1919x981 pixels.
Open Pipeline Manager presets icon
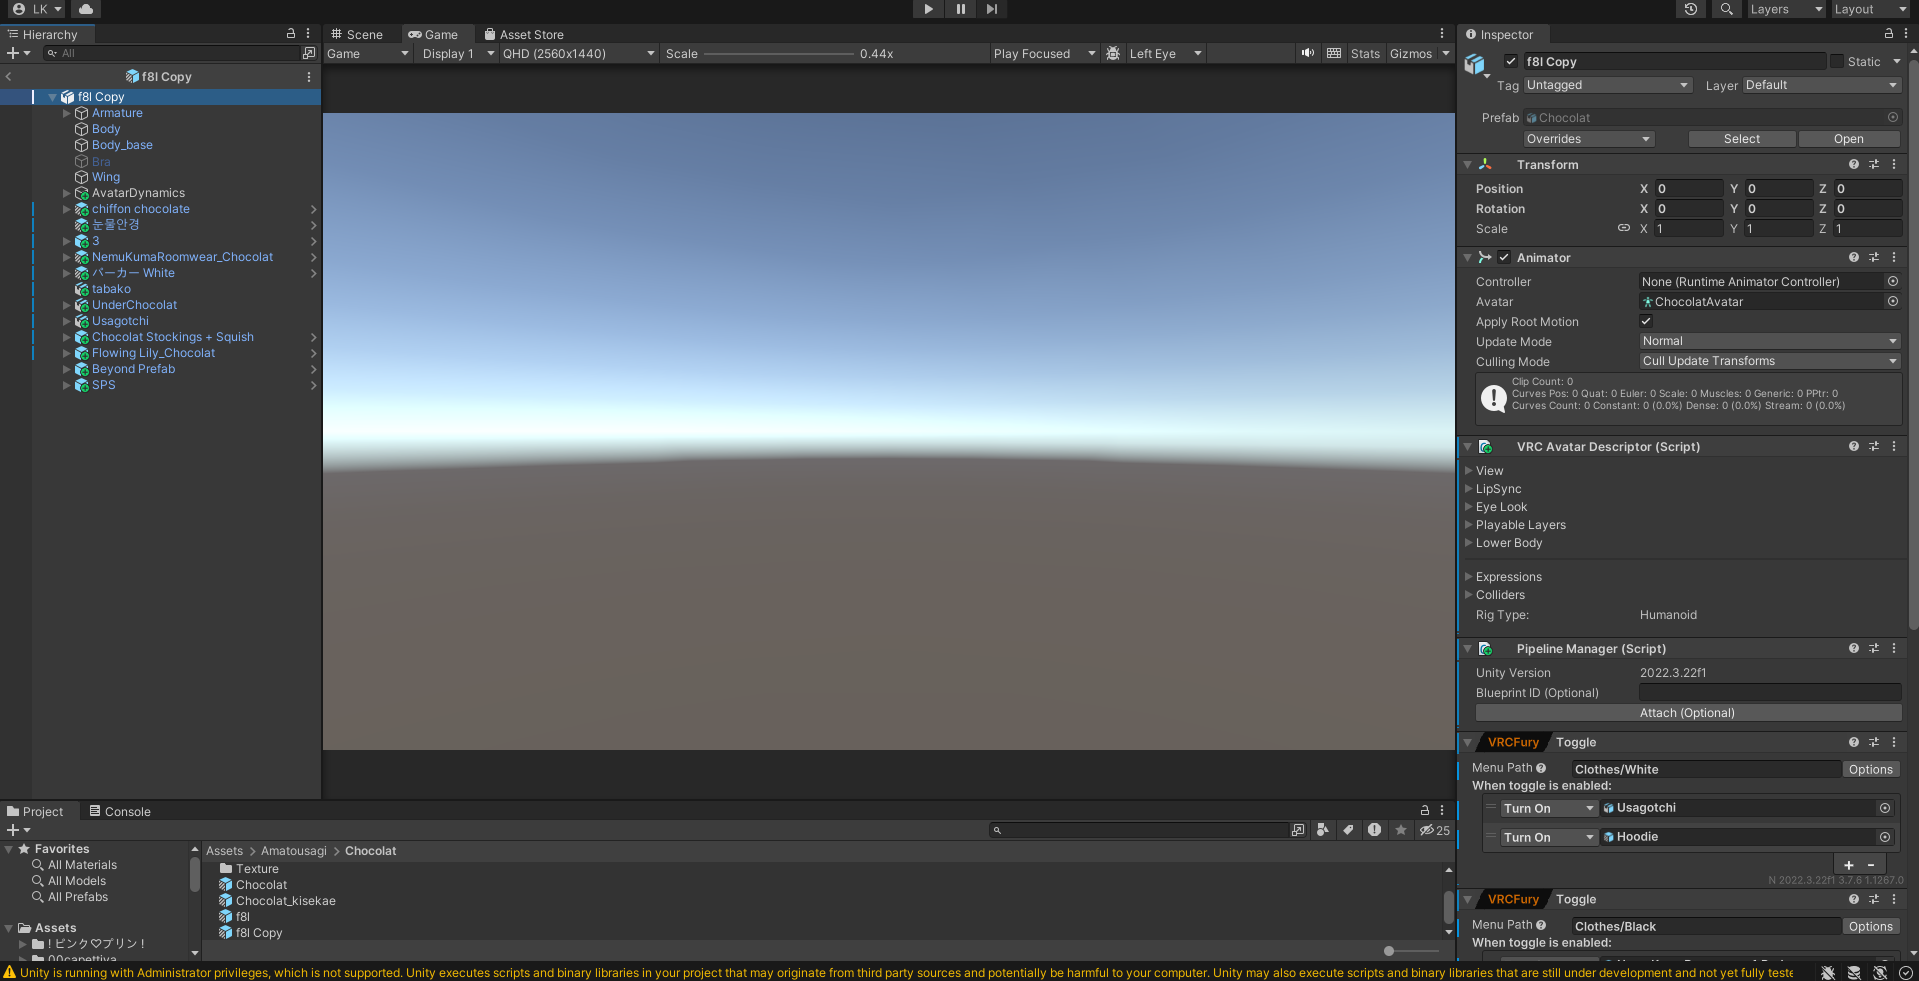1874,648
